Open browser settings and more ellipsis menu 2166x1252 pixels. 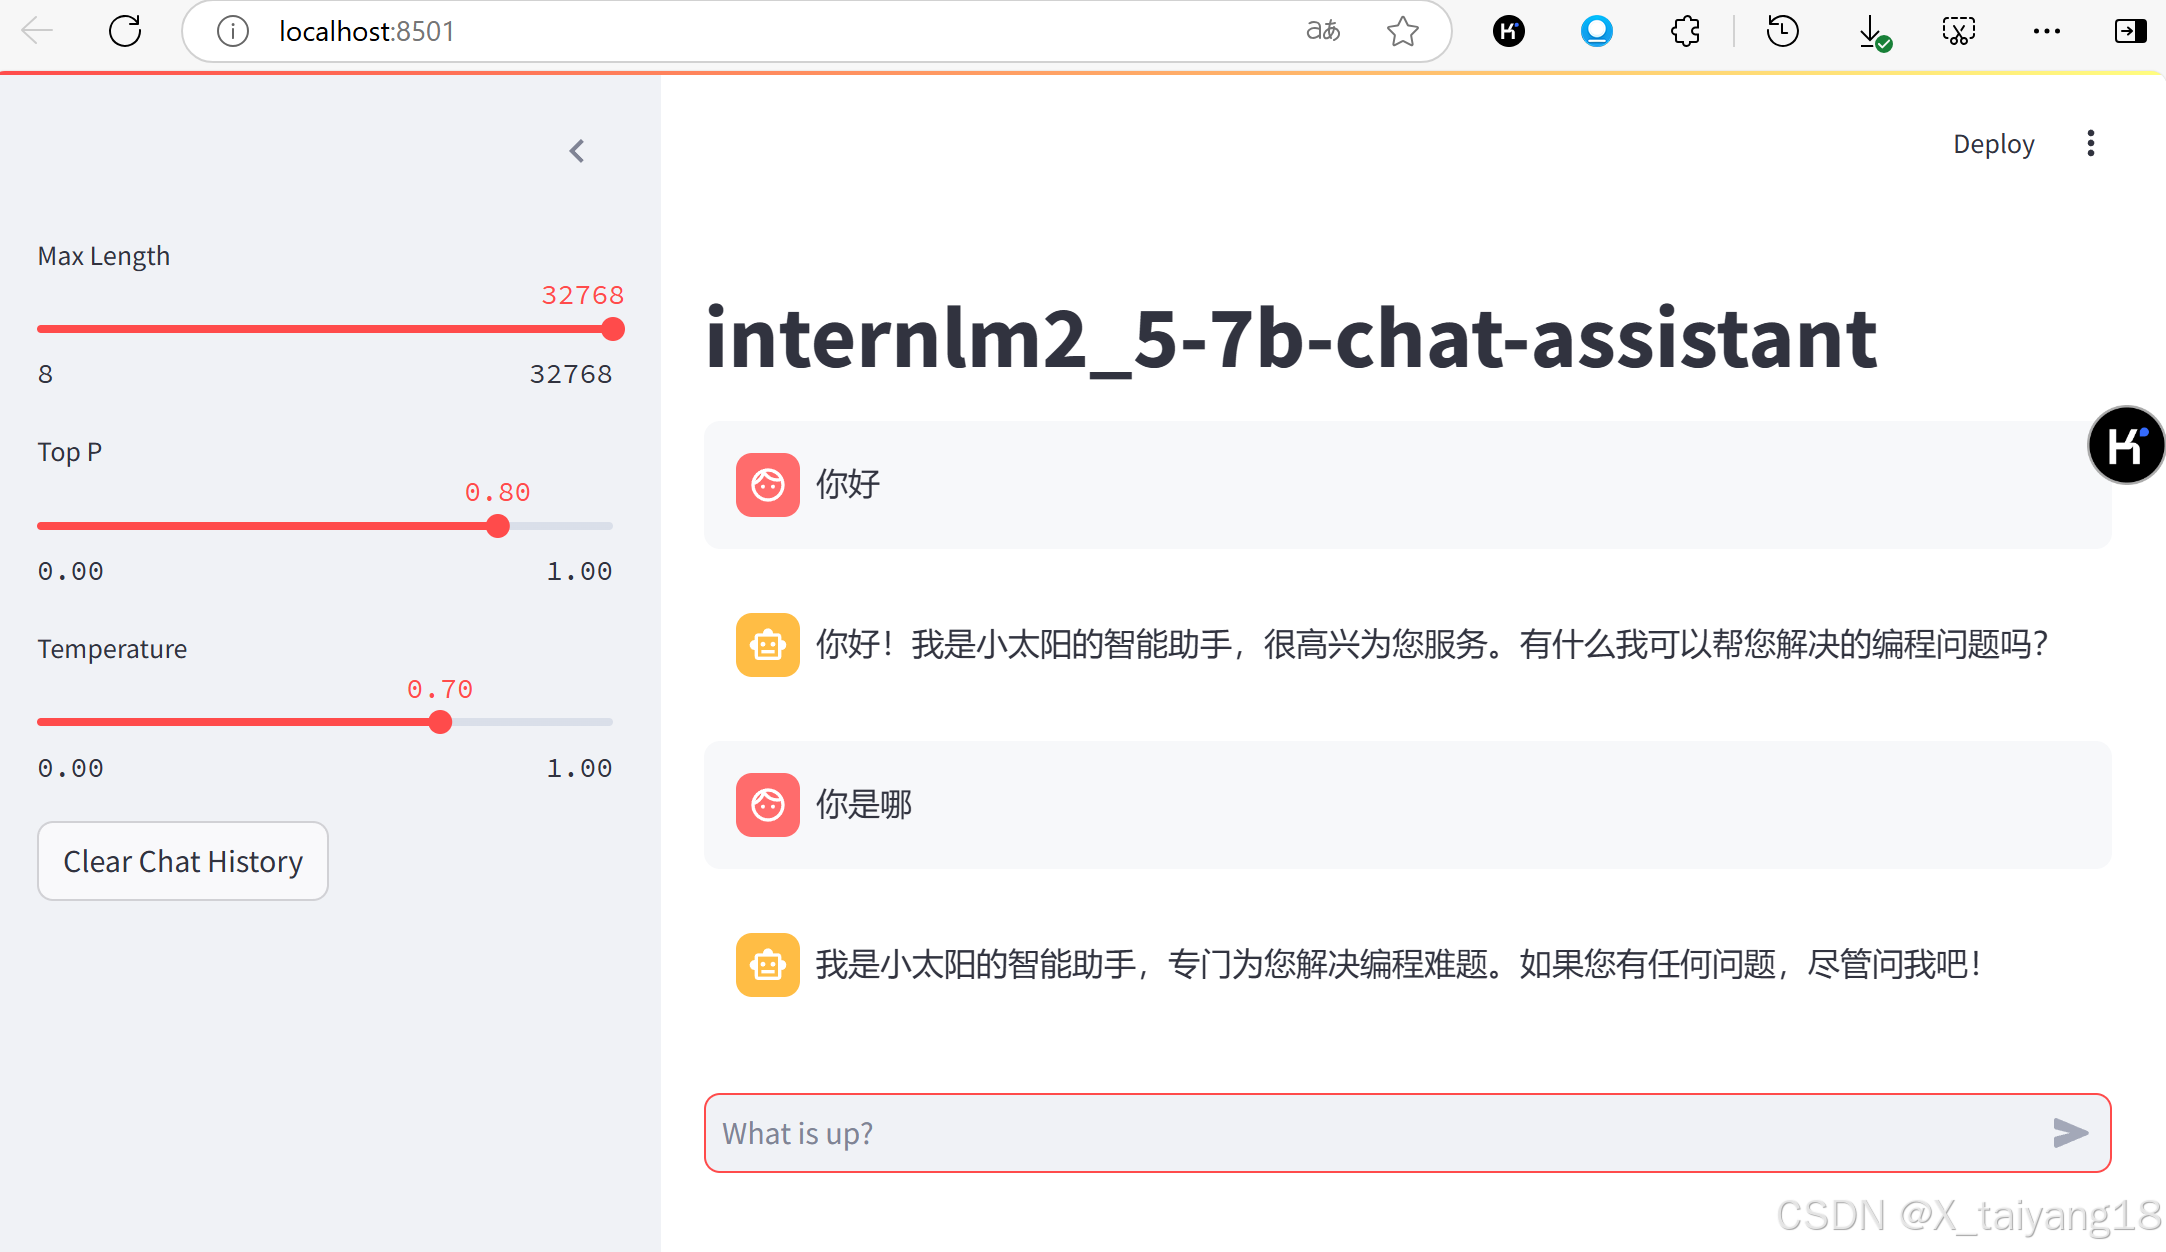(x=2046, y=32)
